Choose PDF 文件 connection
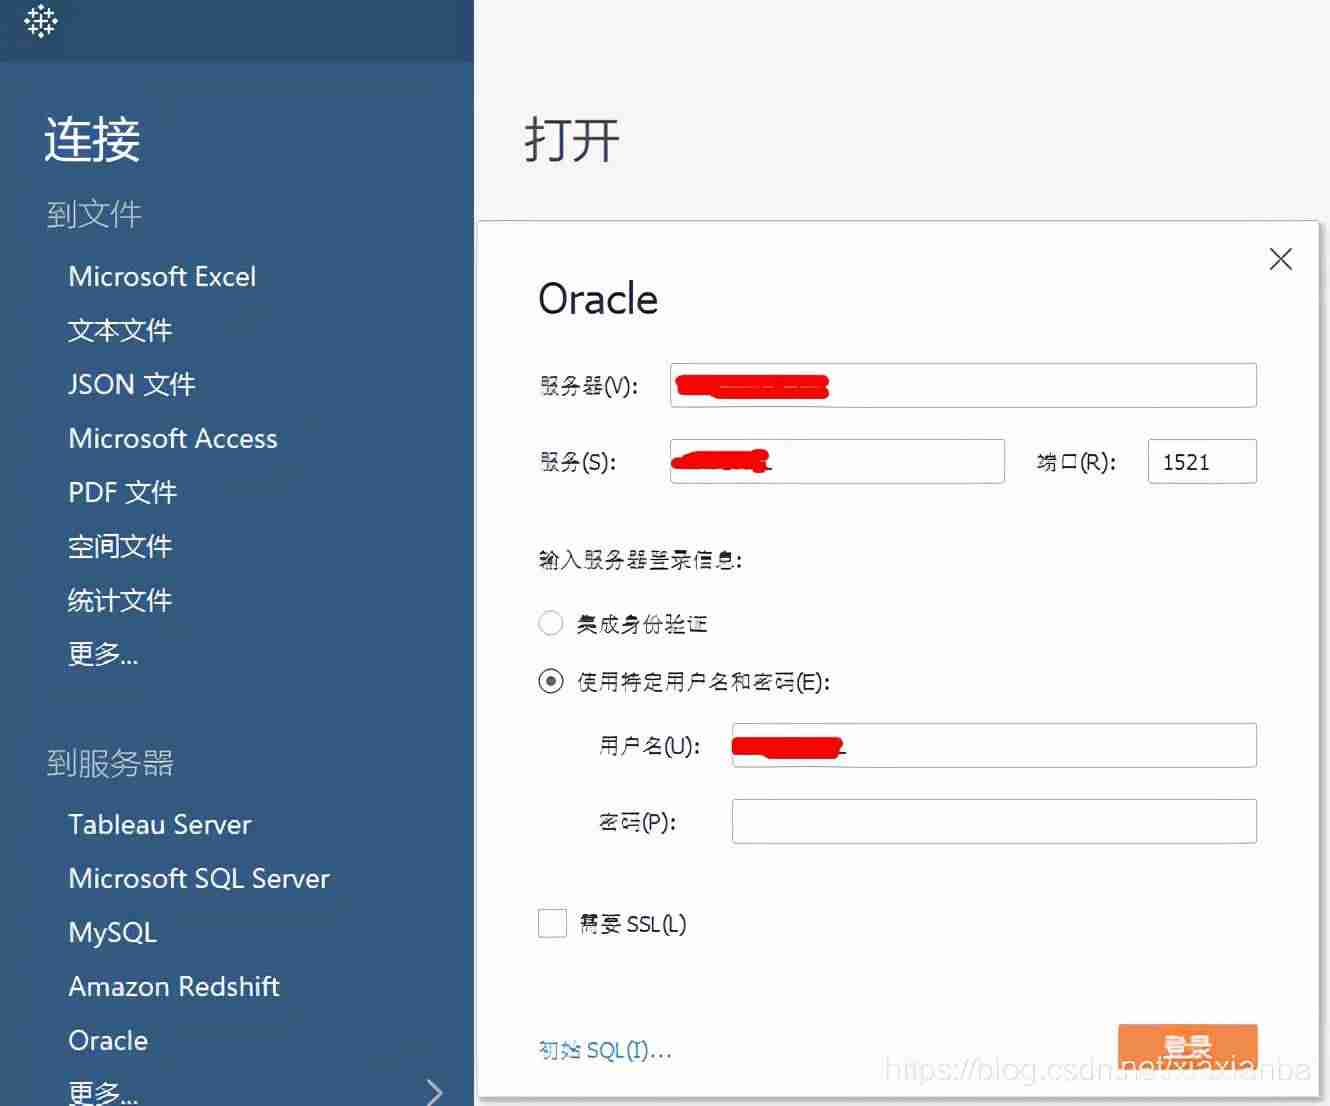Screen dimensions: 1330x1106 pyautogui.click(x=122, y=492)
